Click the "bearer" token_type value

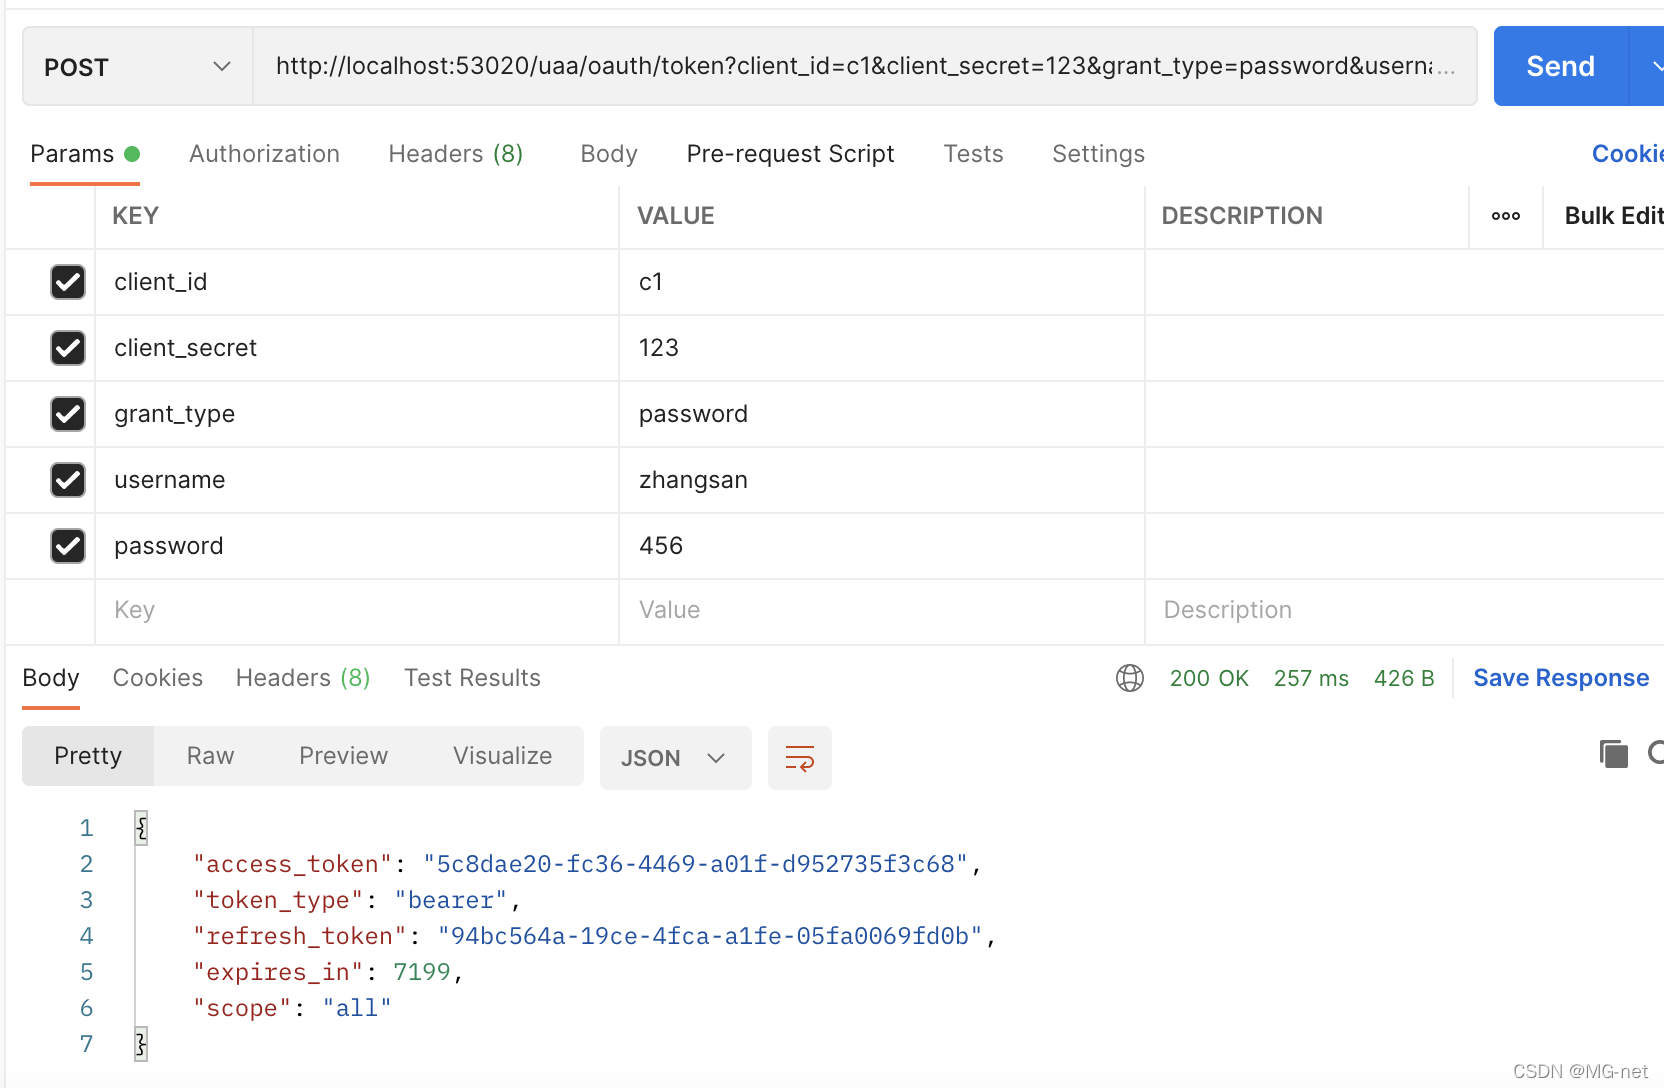pos(451,900)
